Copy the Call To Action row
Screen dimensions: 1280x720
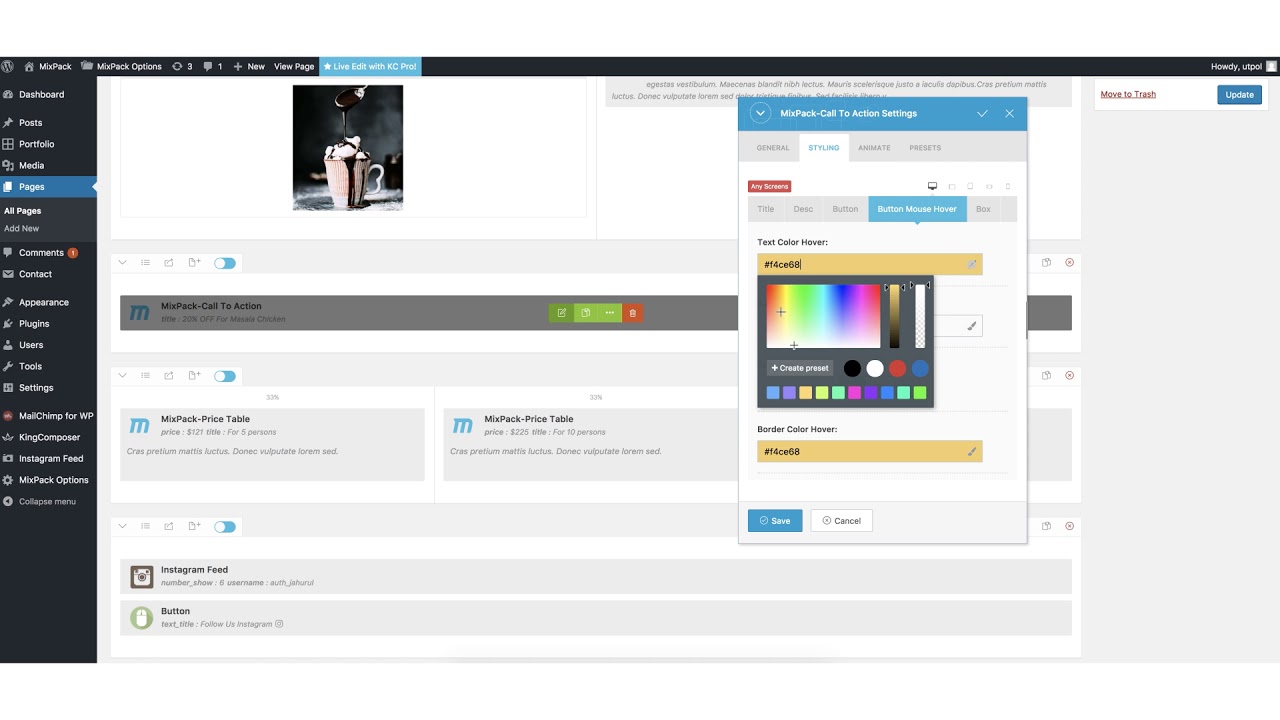1046,263
